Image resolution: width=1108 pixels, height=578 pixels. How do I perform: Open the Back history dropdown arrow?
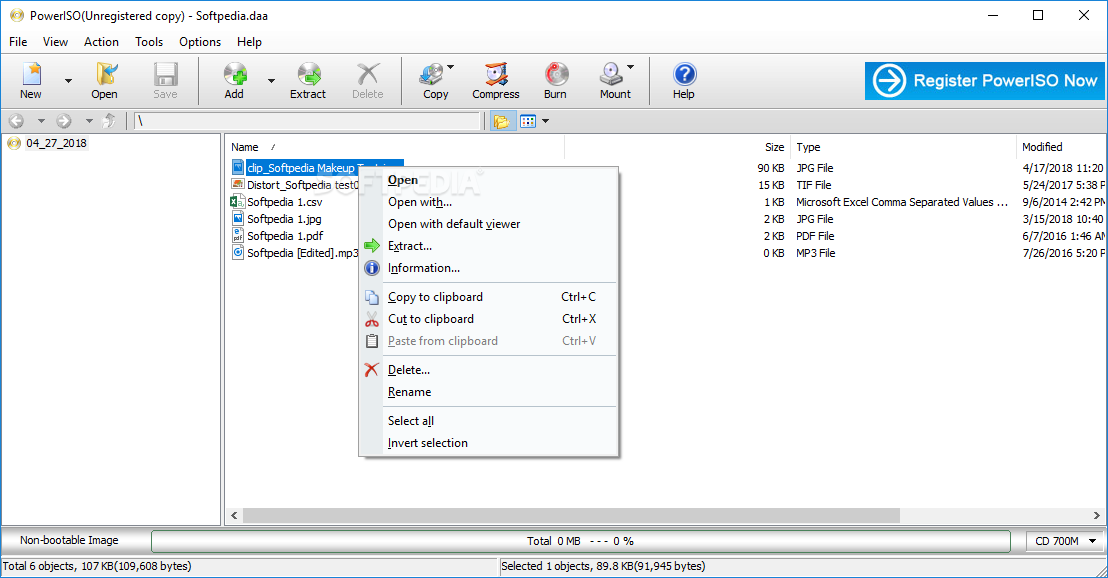click(x=41, y=122)
